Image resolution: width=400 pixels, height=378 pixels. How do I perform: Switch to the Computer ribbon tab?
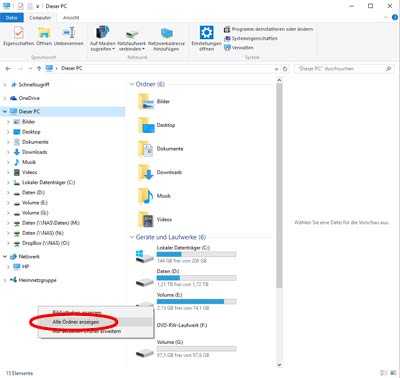coord(40,18)
